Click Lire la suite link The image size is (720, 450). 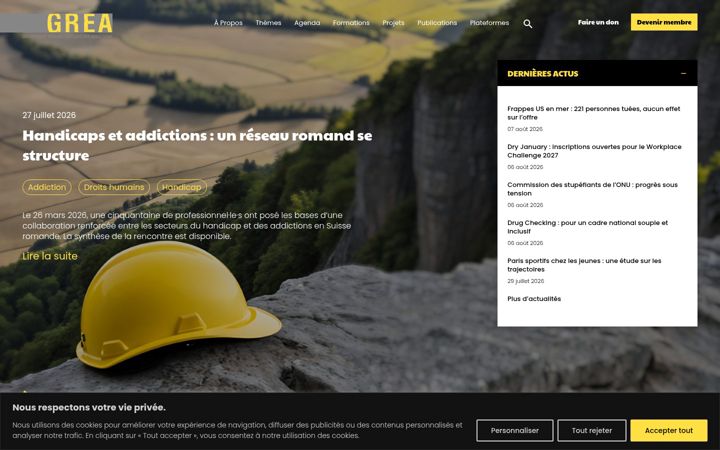[50, 256]
